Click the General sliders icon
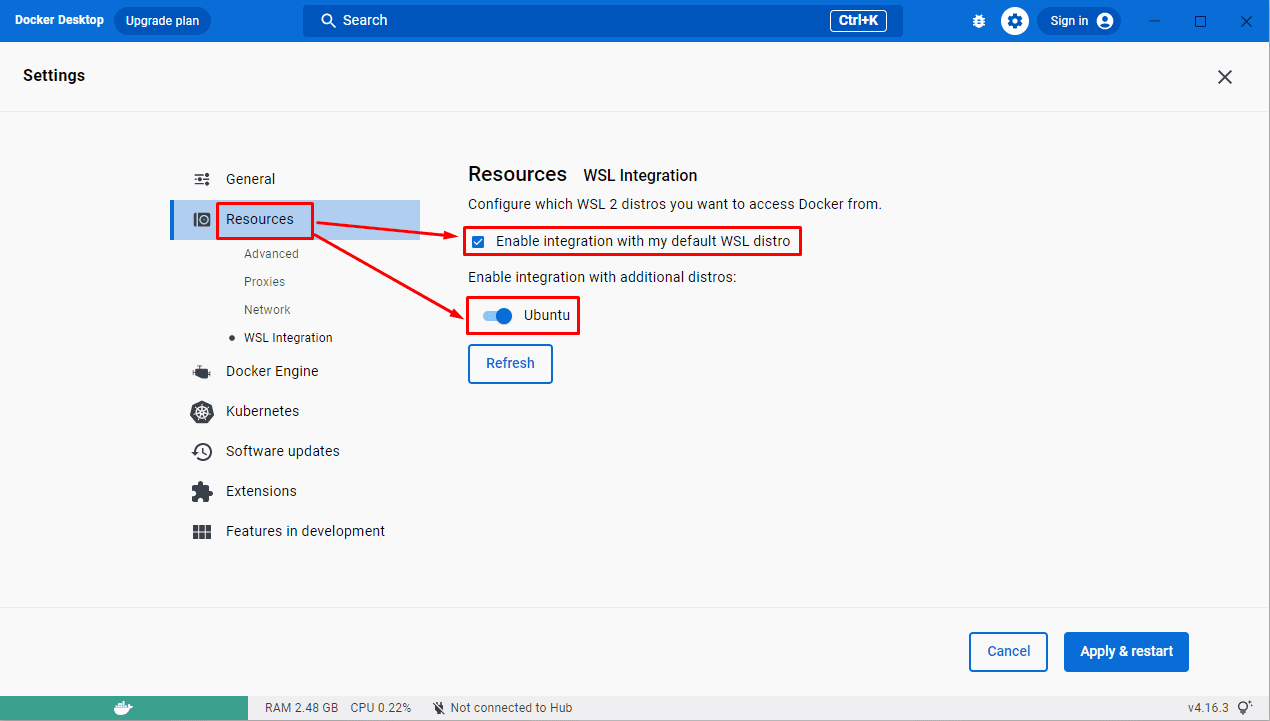The height and width of the screenshot is (721, 1270). click(x=202, y=179)
